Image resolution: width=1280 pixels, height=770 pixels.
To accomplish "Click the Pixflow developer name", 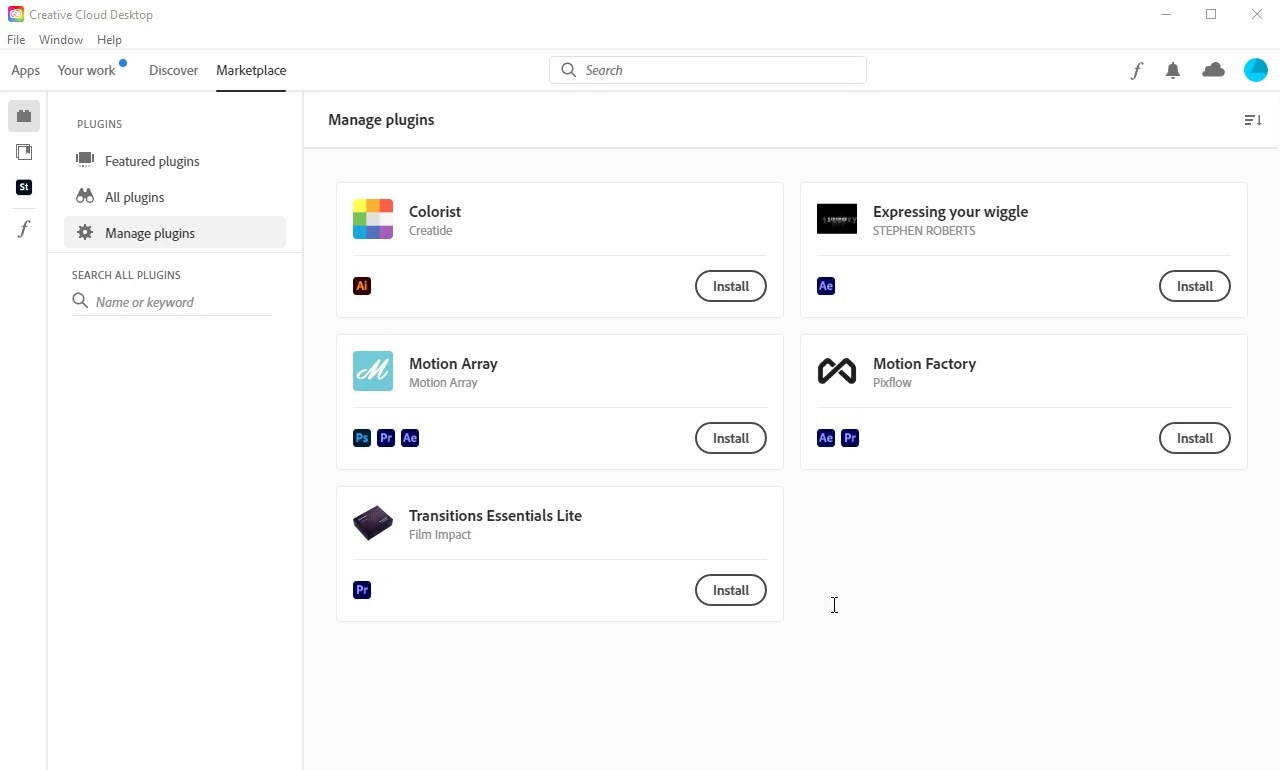I will tap(892, 383).
